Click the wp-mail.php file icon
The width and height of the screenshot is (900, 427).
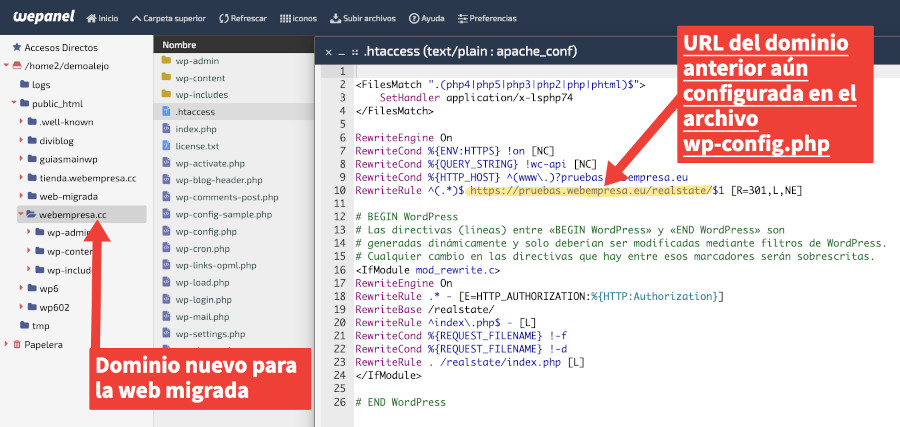(x=166, y=316)
